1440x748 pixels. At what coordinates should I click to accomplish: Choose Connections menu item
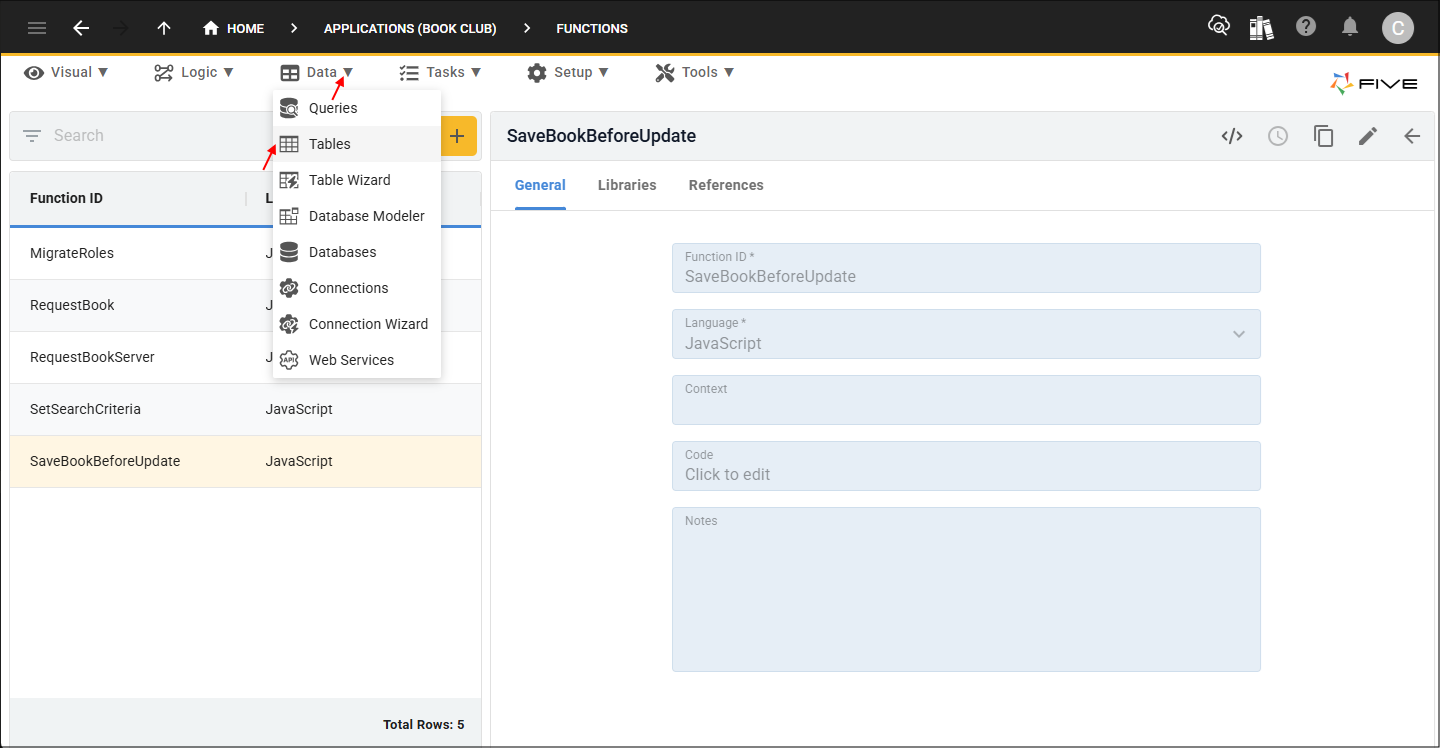(357, 288)
